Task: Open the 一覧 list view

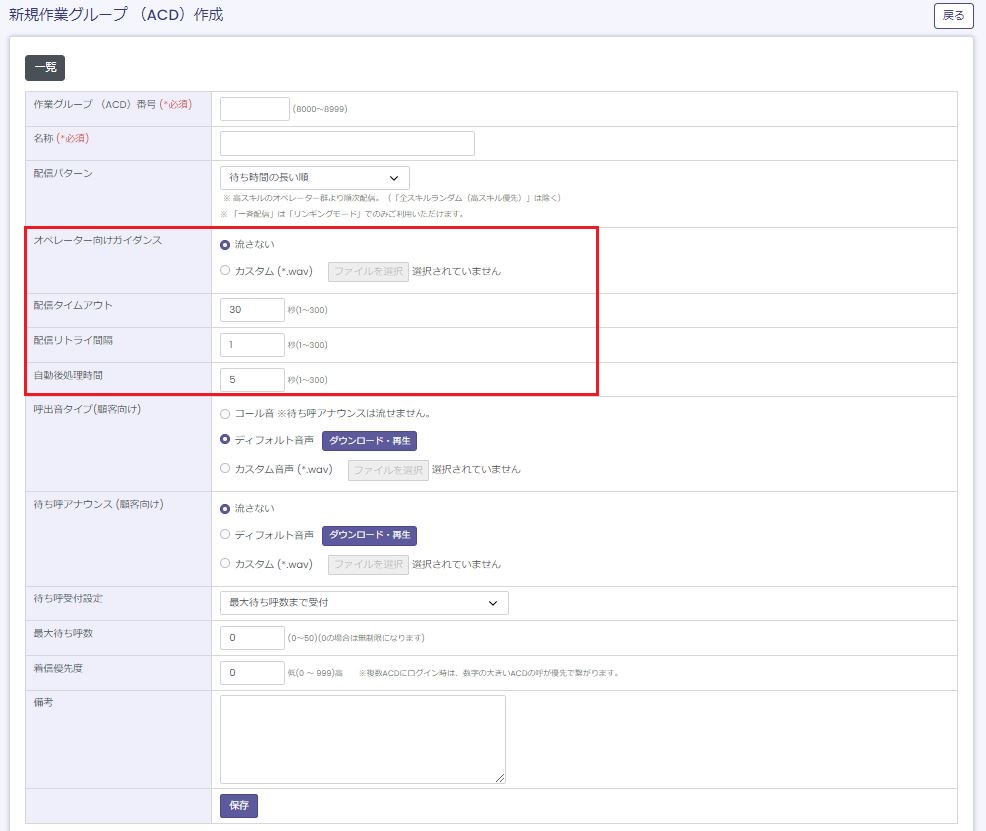Action: coord(45,68)
